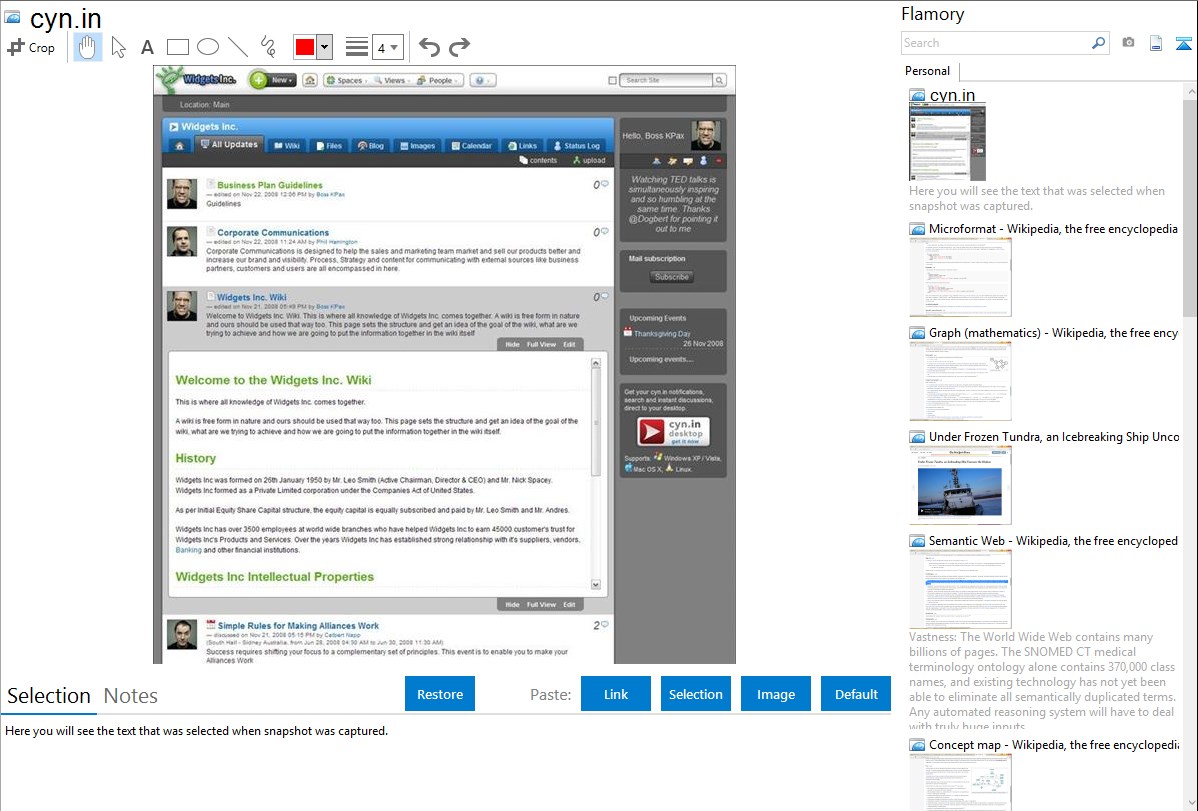Click the red color swatch
1198x811 pixels.
tap(305, 47)
